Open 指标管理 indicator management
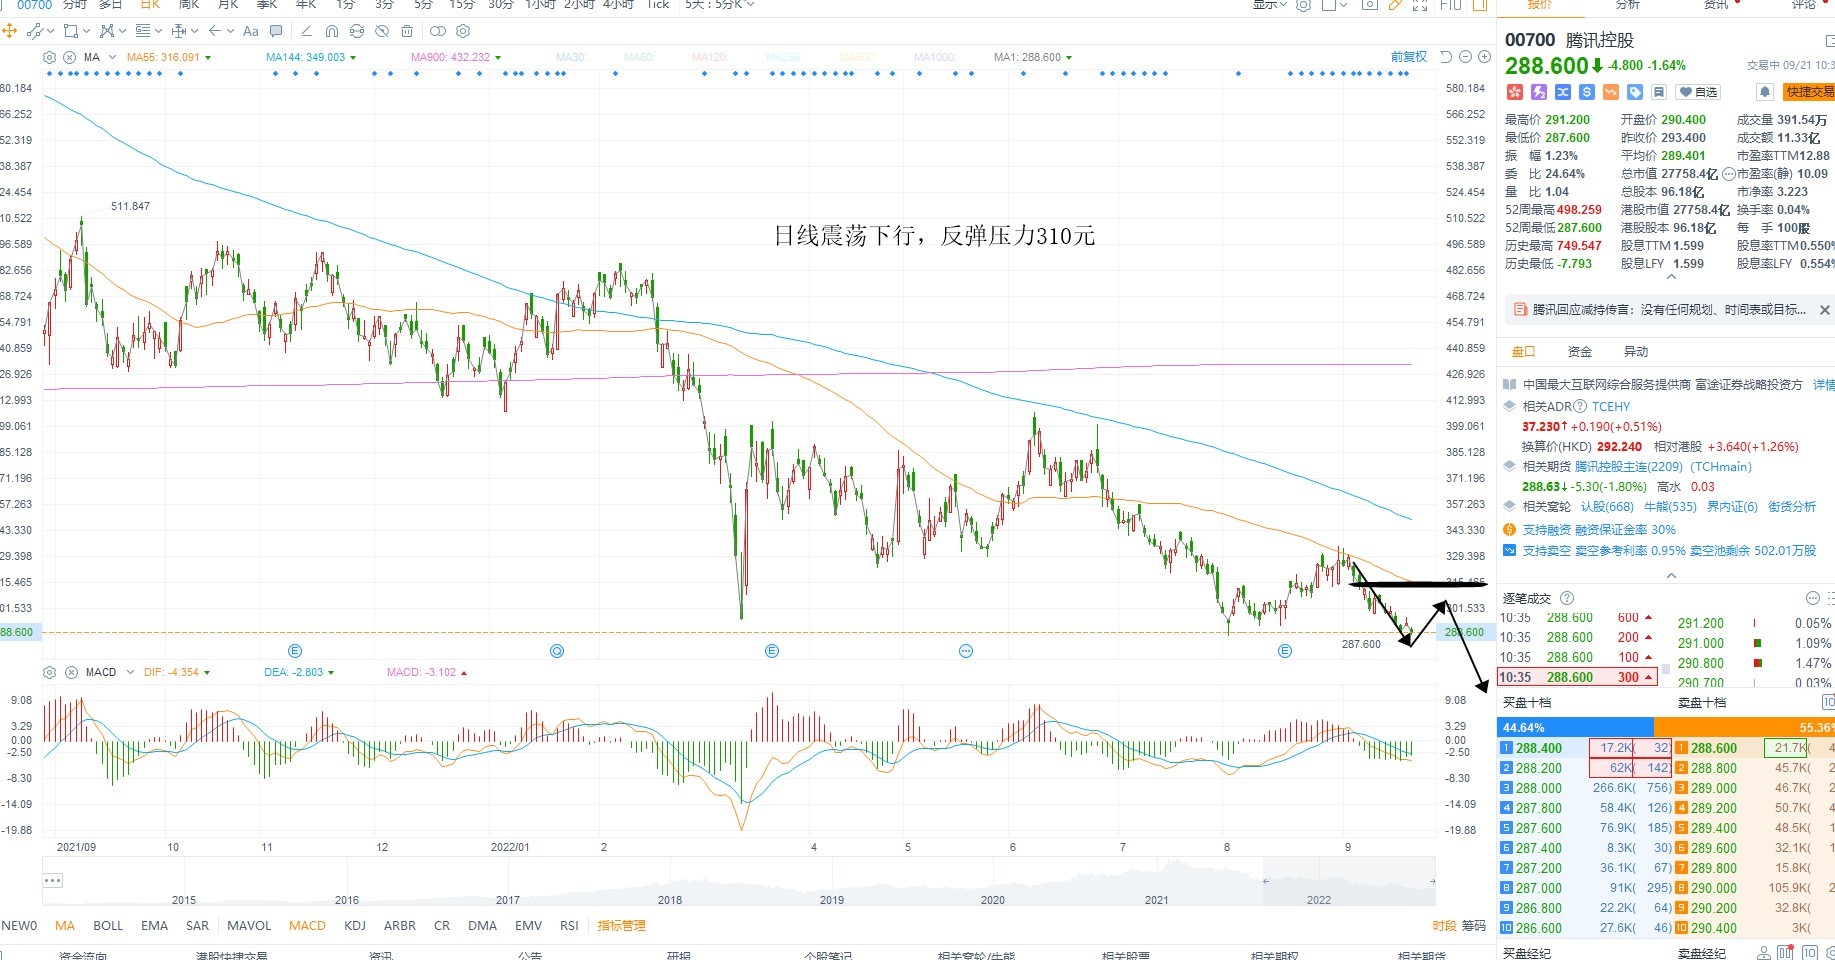The width and height of the screenshot is (1835, 960). [621, 925]
